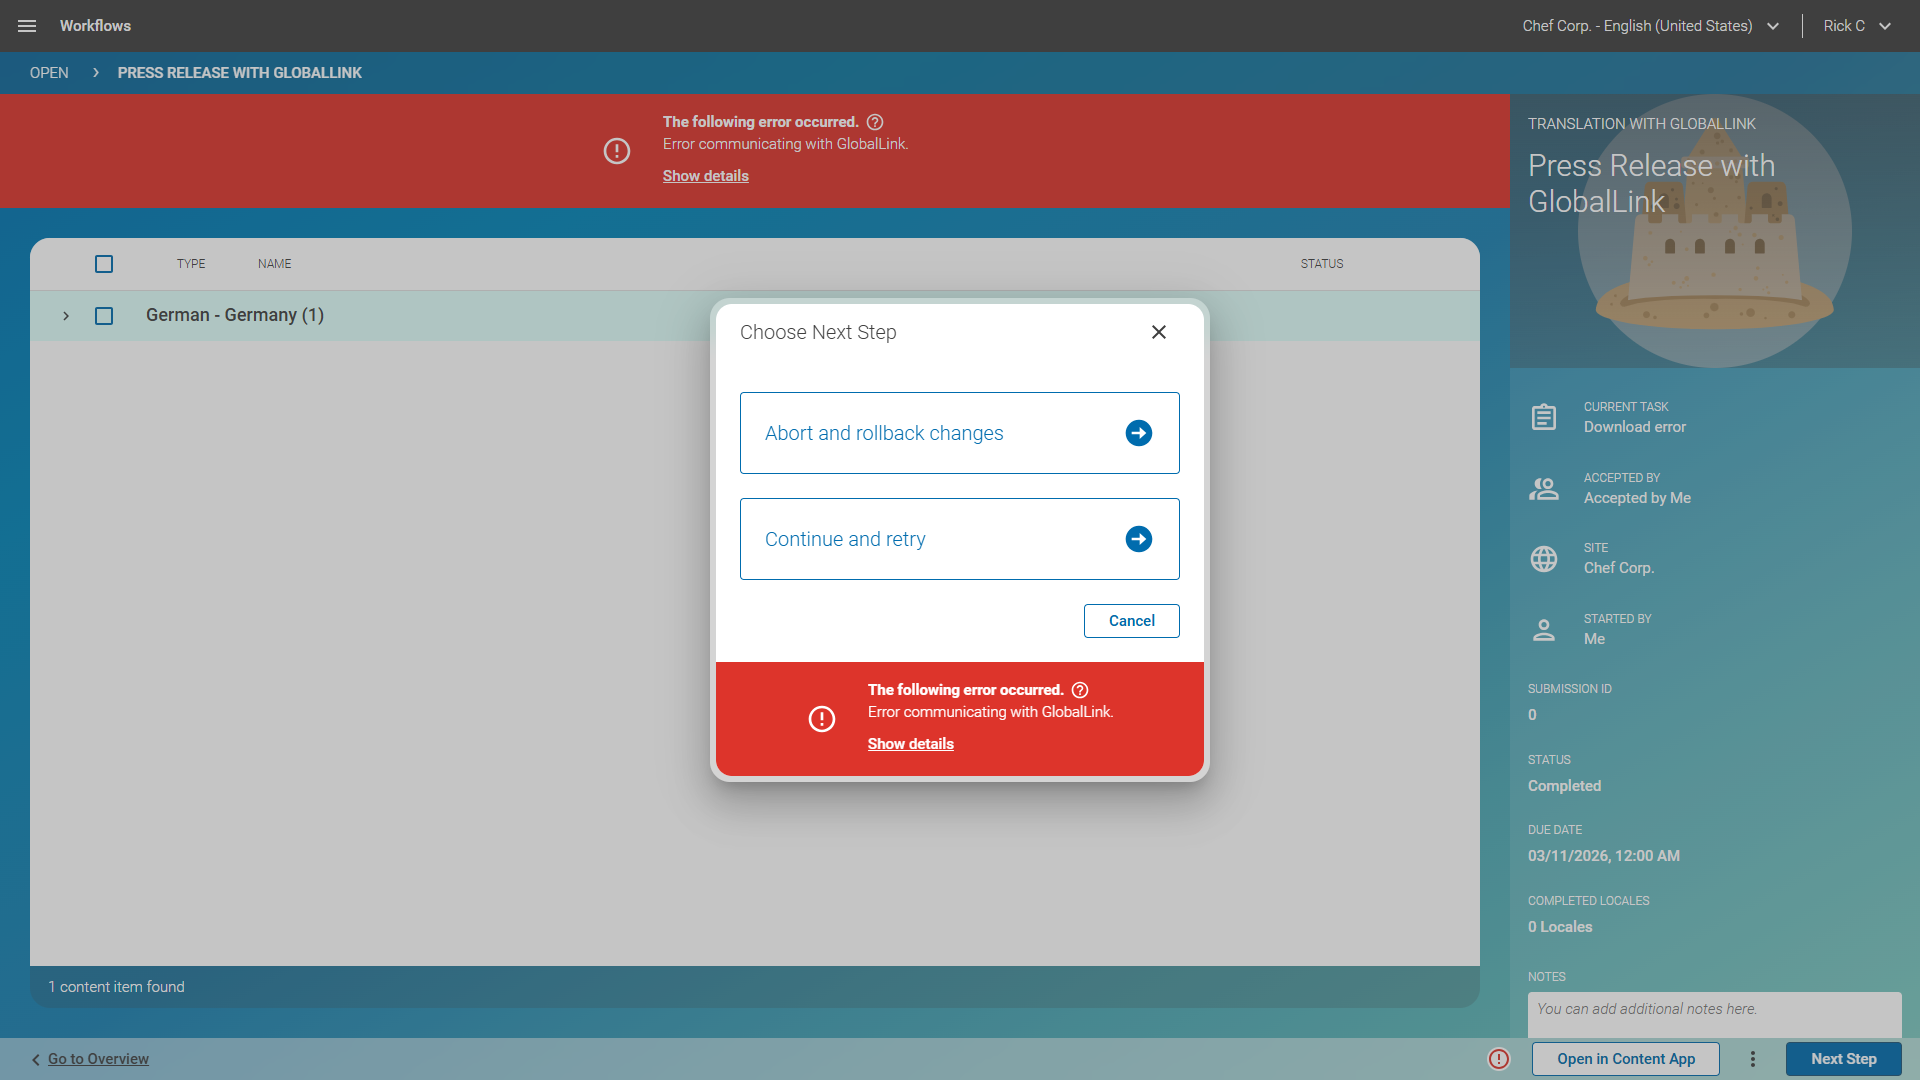Select Workflows in the top bar
This screenshot has height=1080, width=1920.
click(95, 26)
